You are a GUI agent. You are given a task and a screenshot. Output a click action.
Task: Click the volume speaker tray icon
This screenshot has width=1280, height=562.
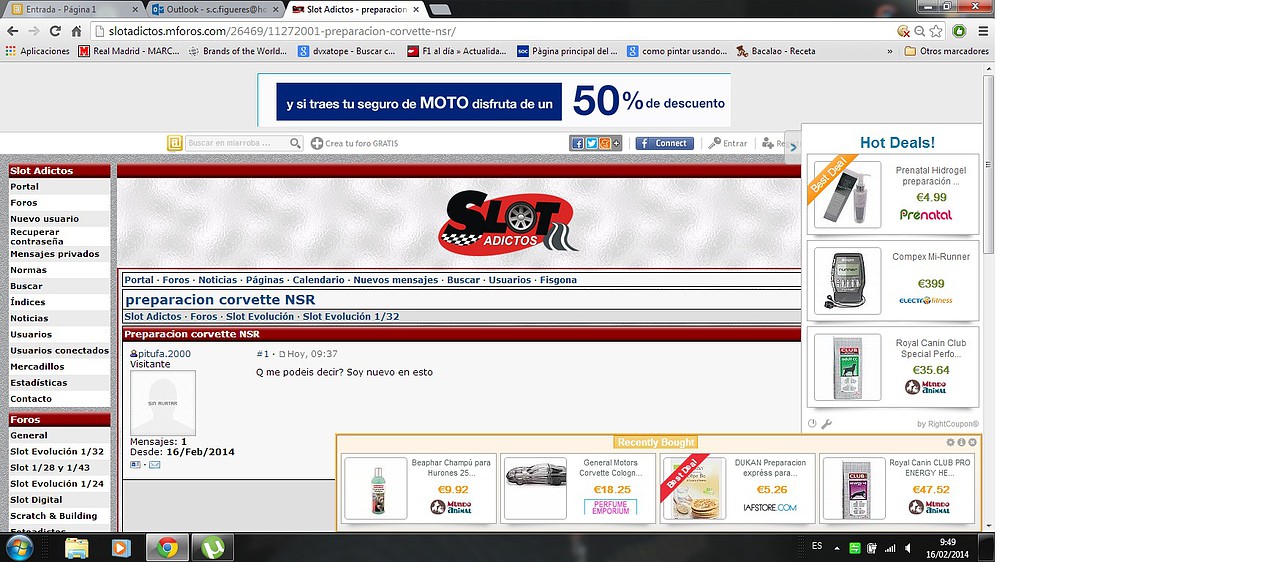[907, 548]
